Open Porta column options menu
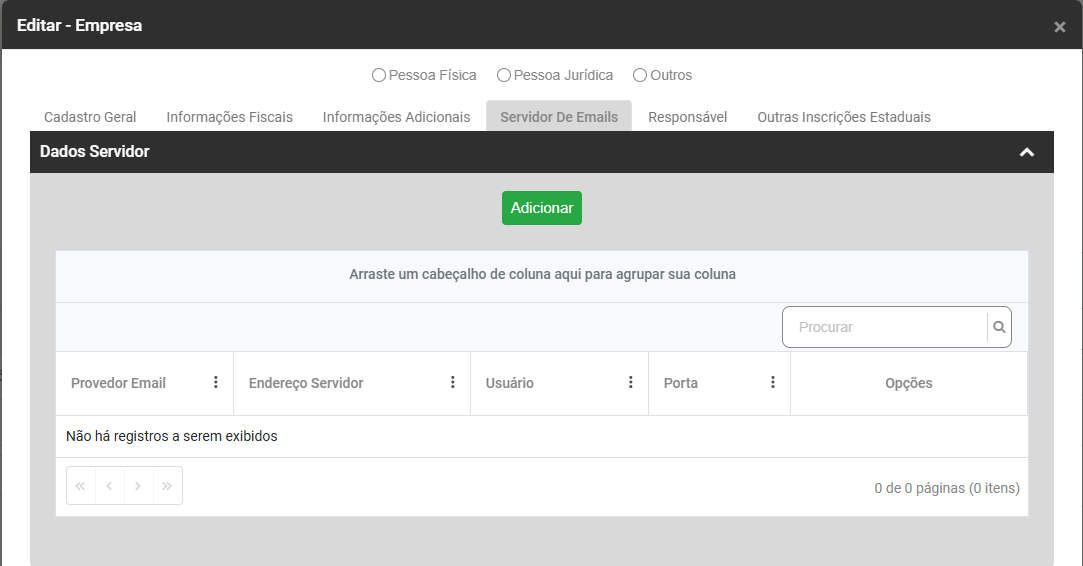1083x566 pixels. [773, 382]
